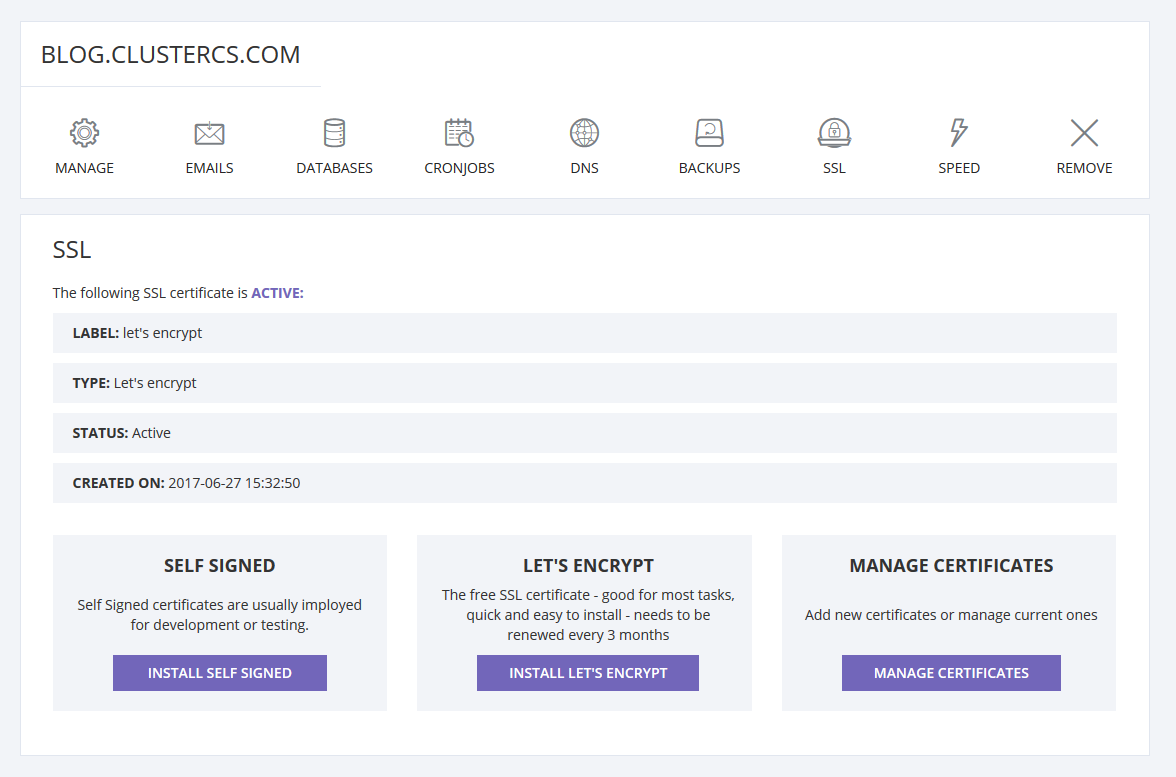Click the Remove X icon
1176x777 pixels.
pyautogui.click(x=1084, y=133)
